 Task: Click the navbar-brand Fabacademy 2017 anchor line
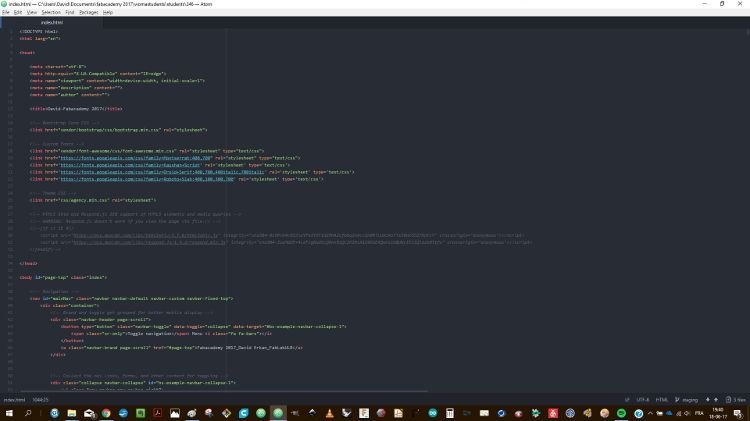pos(182,348)
